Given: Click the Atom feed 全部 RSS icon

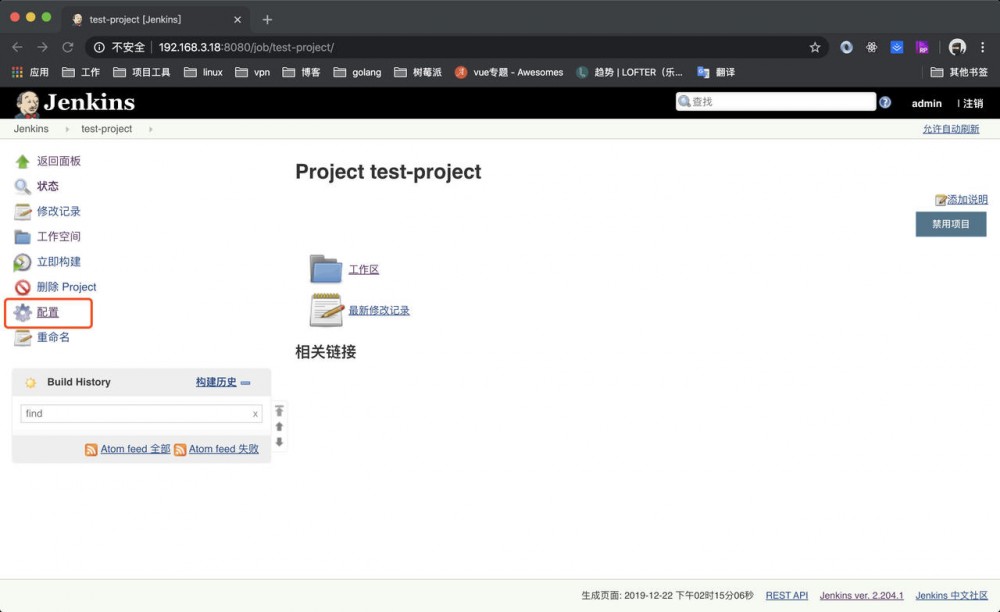Looking at the screenshot, I should [x=91, y=448].
